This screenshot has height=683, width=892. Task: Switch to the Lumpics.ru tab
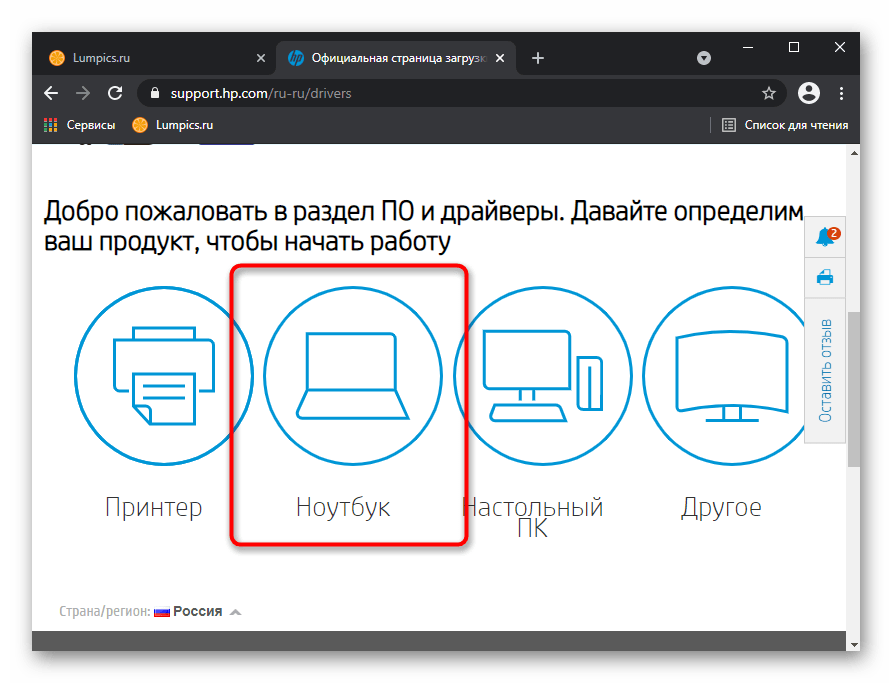point(156,58)
